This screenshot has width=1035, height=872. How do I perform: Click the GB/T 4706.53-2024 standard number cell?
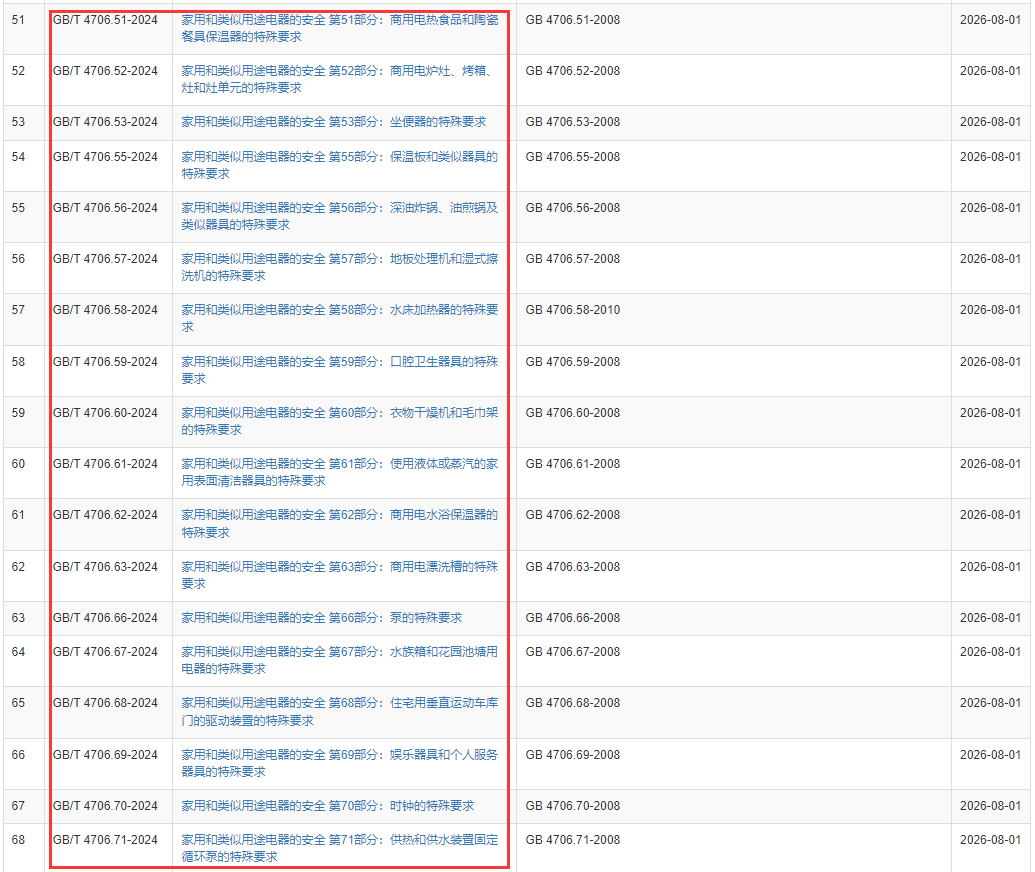pyautogui.click(x=105, y=122)
